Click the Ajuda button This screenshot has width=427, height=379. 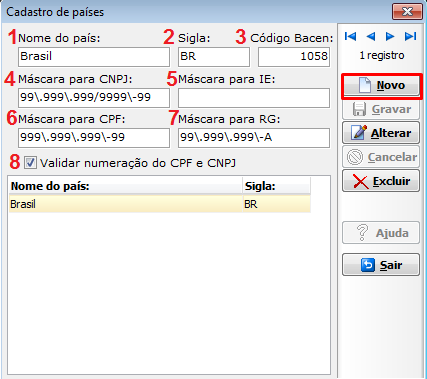(x=381, y=233)
